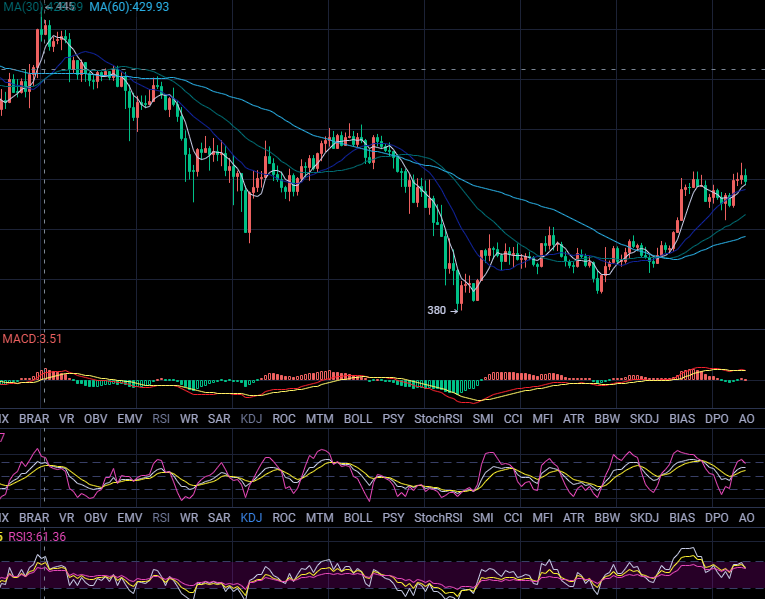
Task: Select ROC indicator under the KDJ pane
Action: pos(284,518)
